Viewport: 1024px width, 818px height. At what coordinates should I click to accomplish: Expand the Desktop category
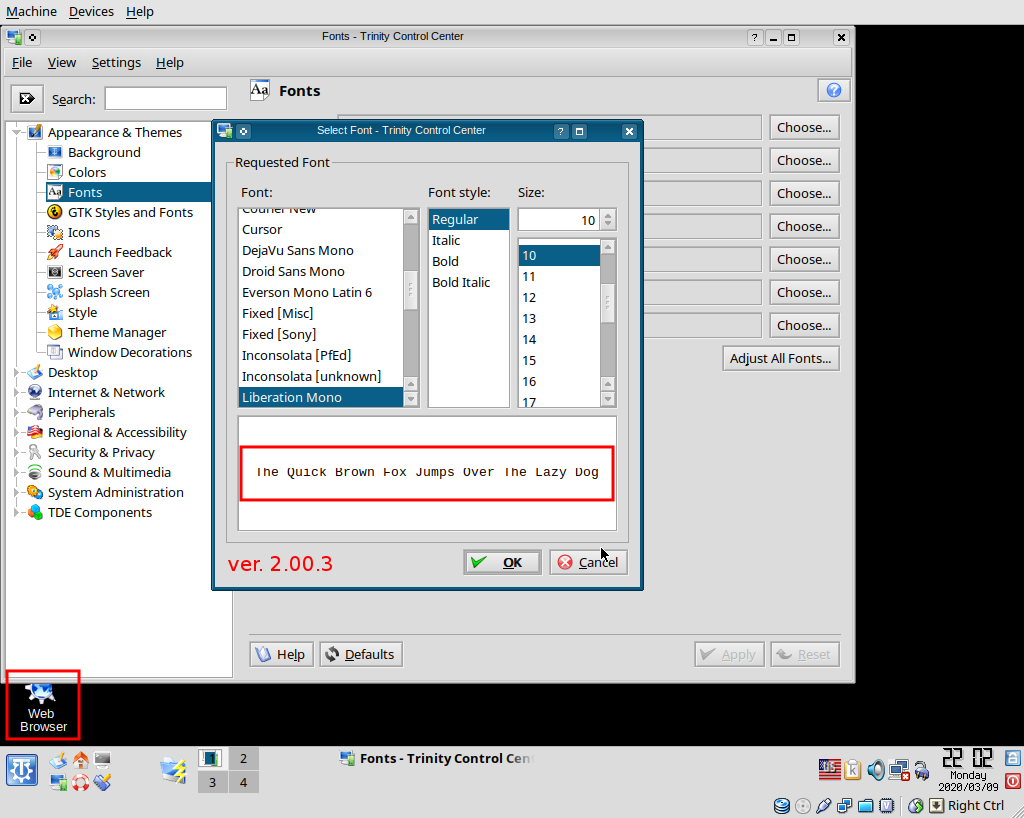pos(18,373)
